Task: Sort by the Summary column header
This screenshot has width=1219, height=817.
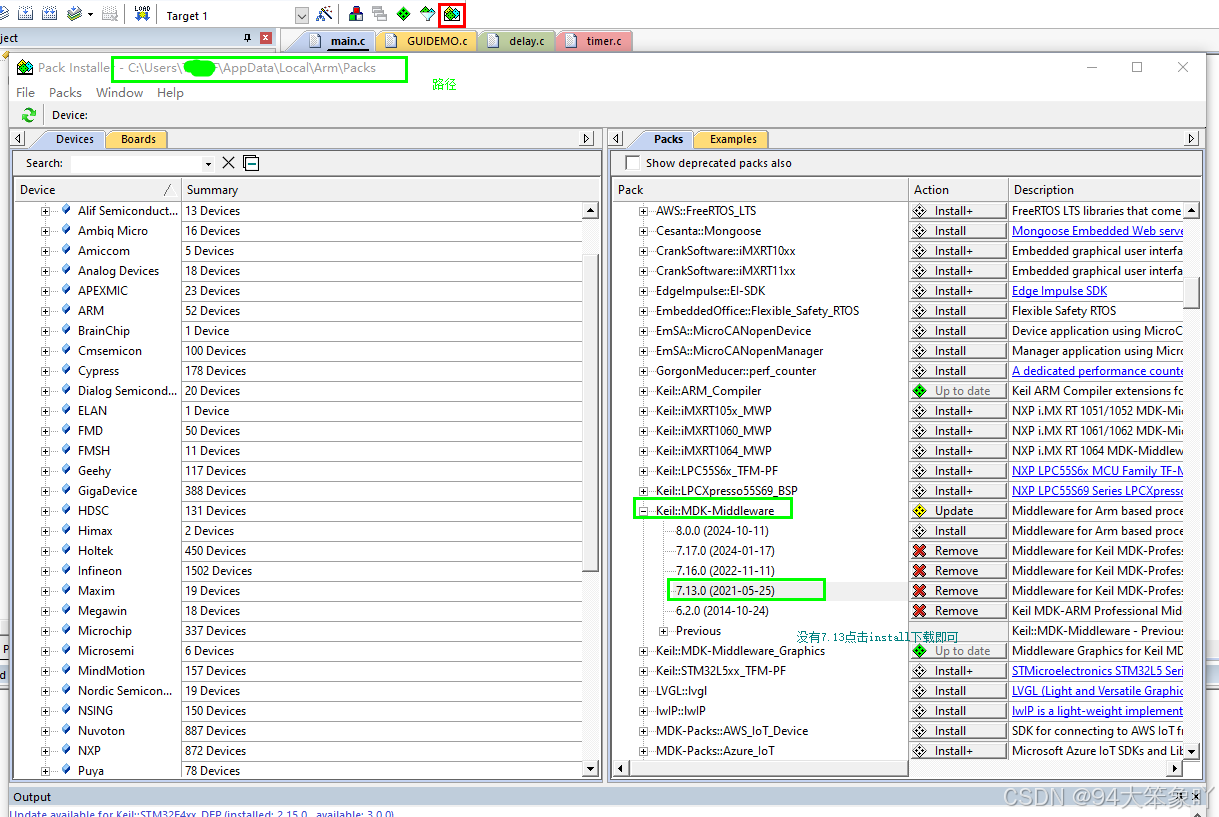Action: [380, 189]
